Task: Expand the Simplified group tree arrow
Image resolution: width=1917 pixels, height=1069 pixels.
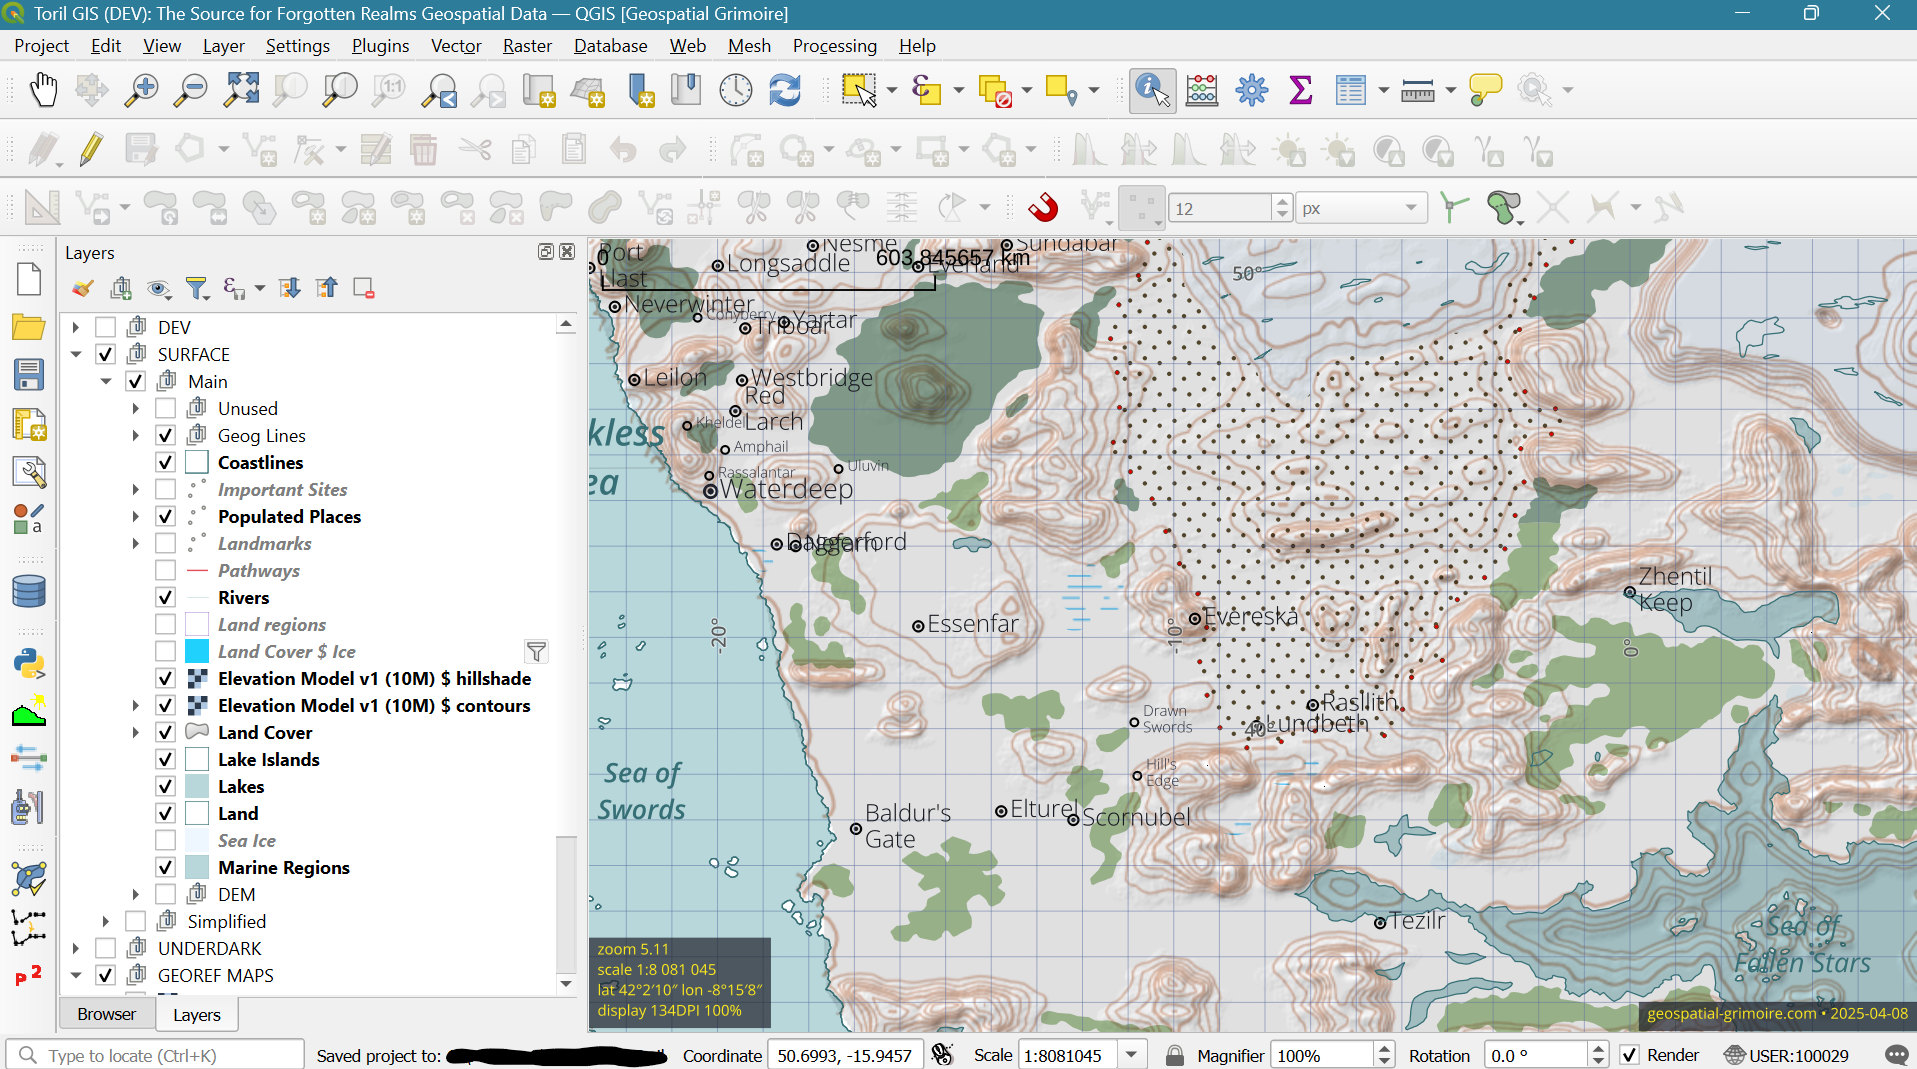Action: point(106,921)
